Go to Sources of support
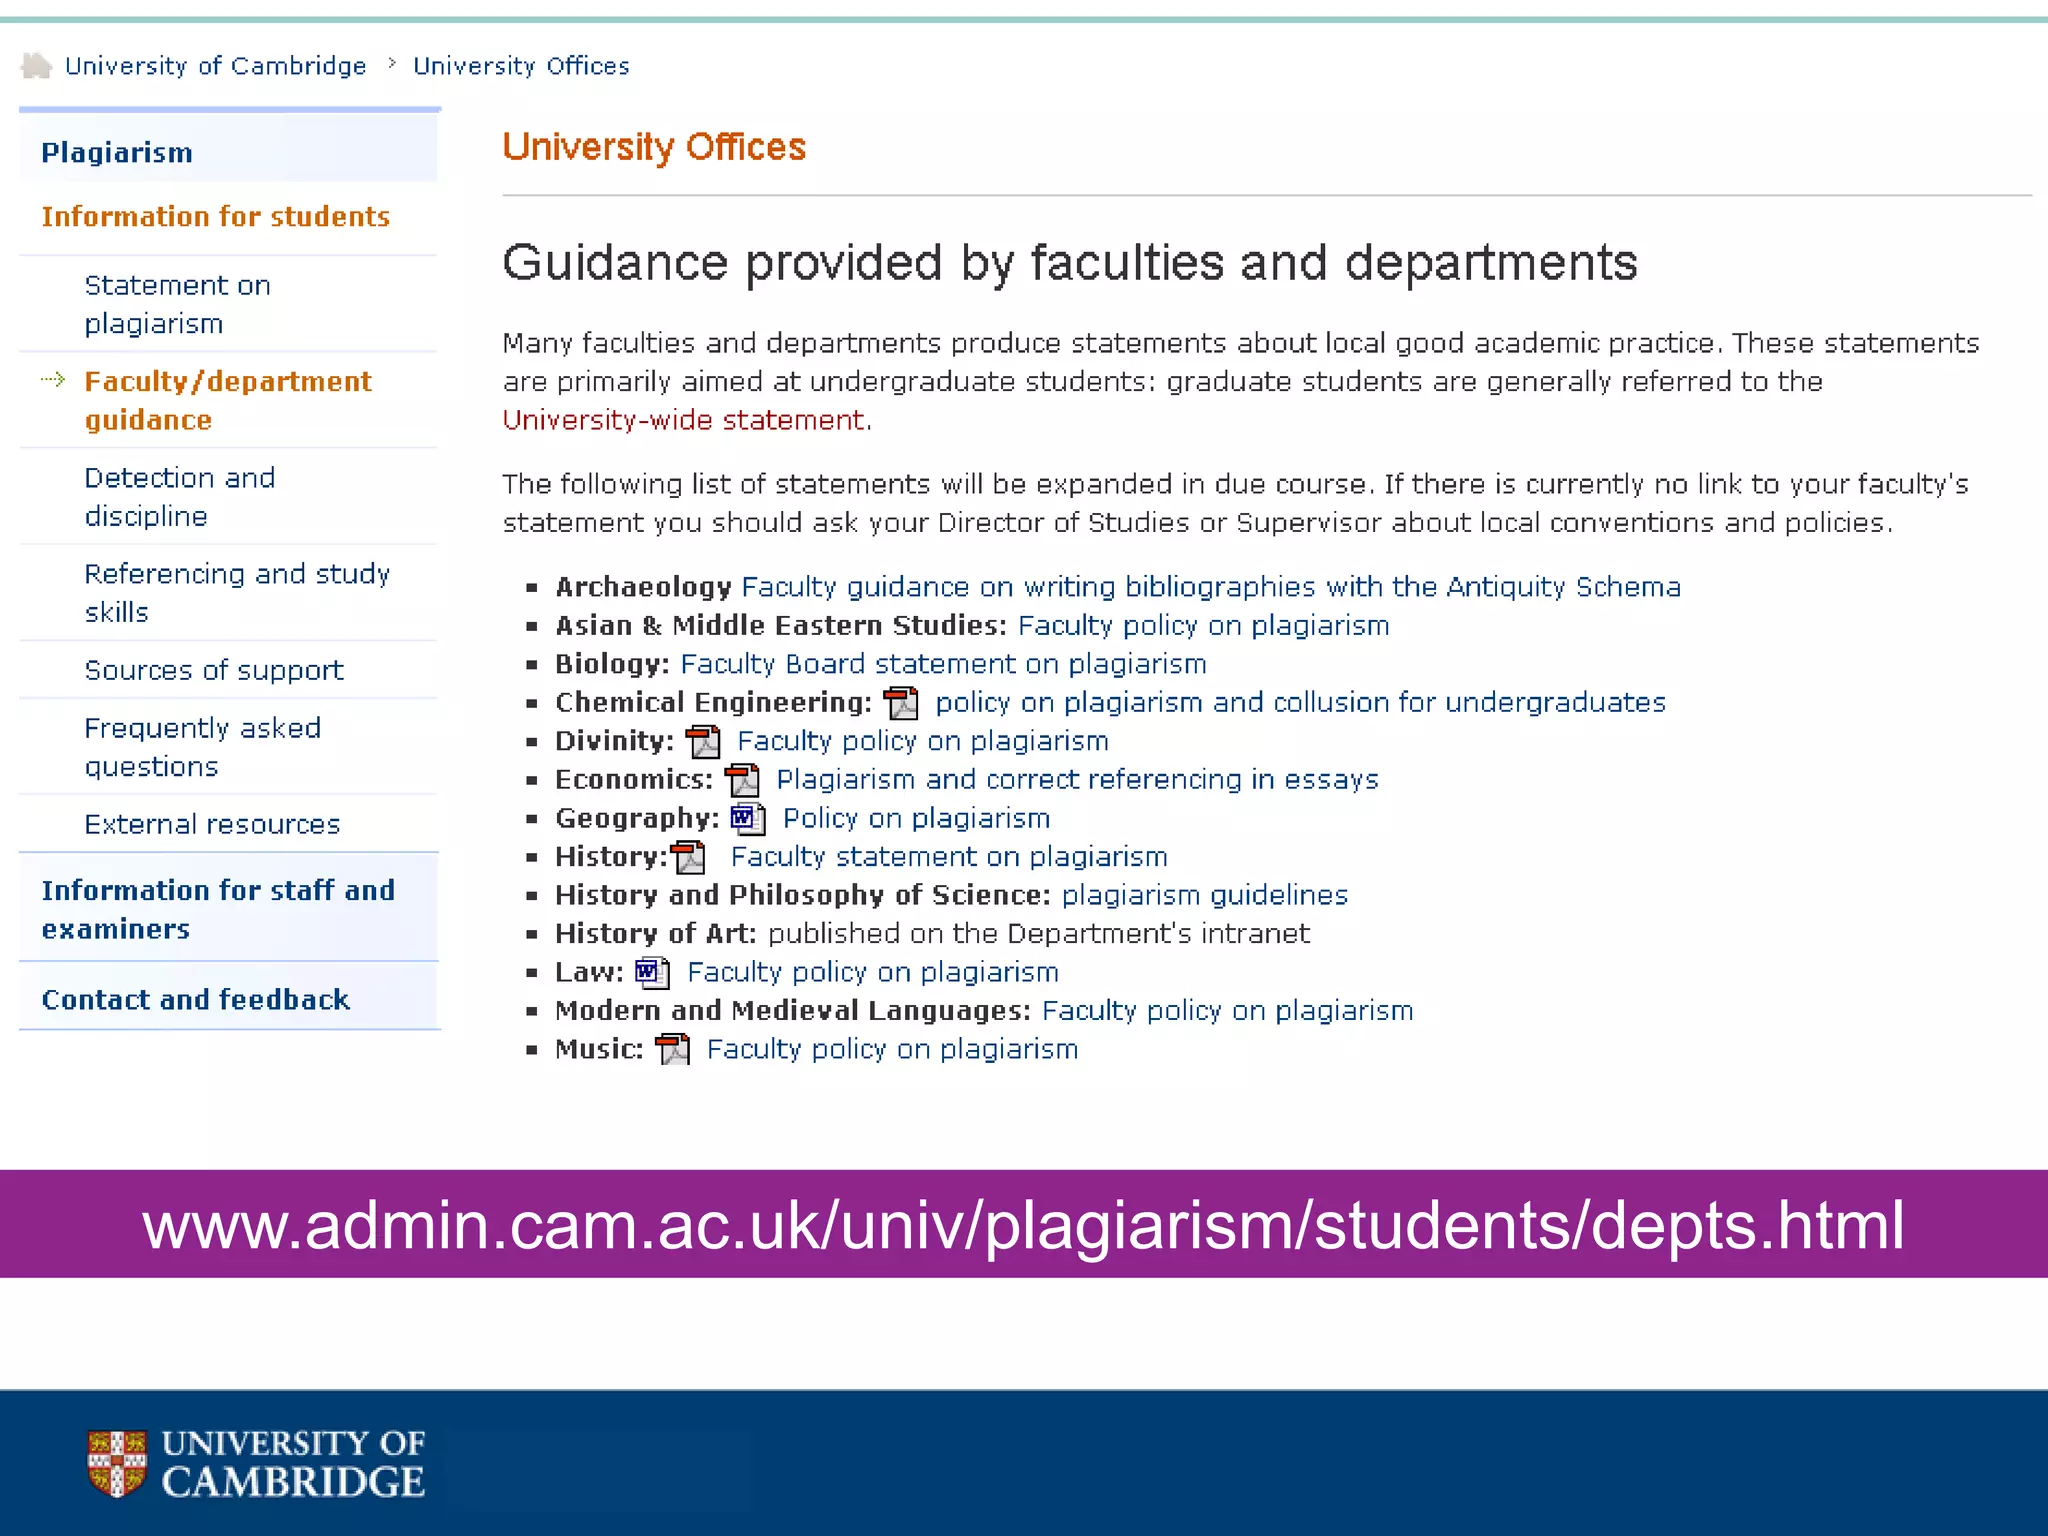Viewport: 2048px width, 1536px height. tap(214, 670)
